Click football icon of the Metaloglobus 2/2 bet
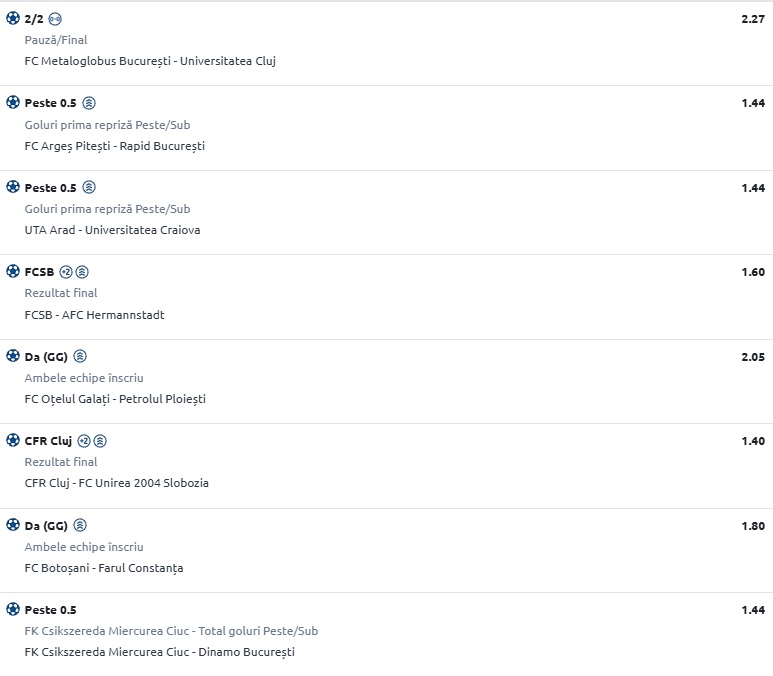 coord(13,18)
